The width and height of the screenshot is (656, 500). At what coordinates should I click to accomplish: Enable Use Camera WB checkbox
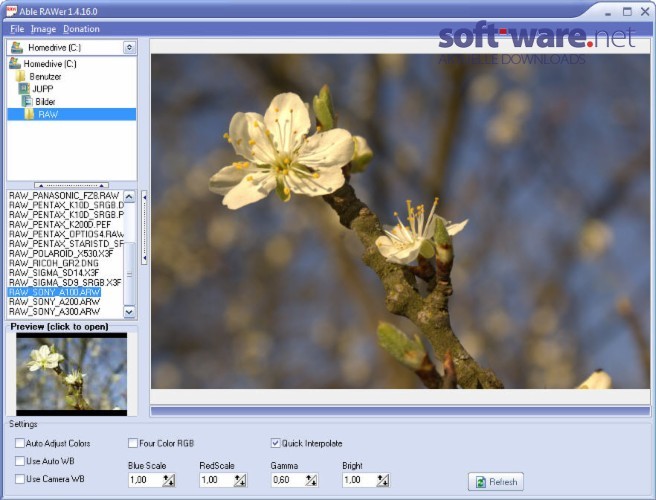20,479
